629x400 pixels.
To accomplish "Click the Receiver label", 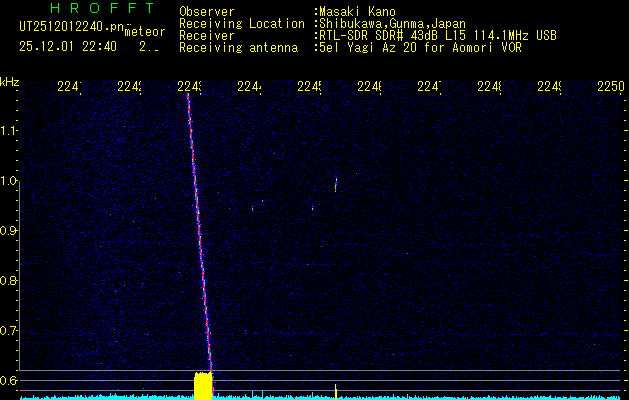I will click(x=207, y=36).
